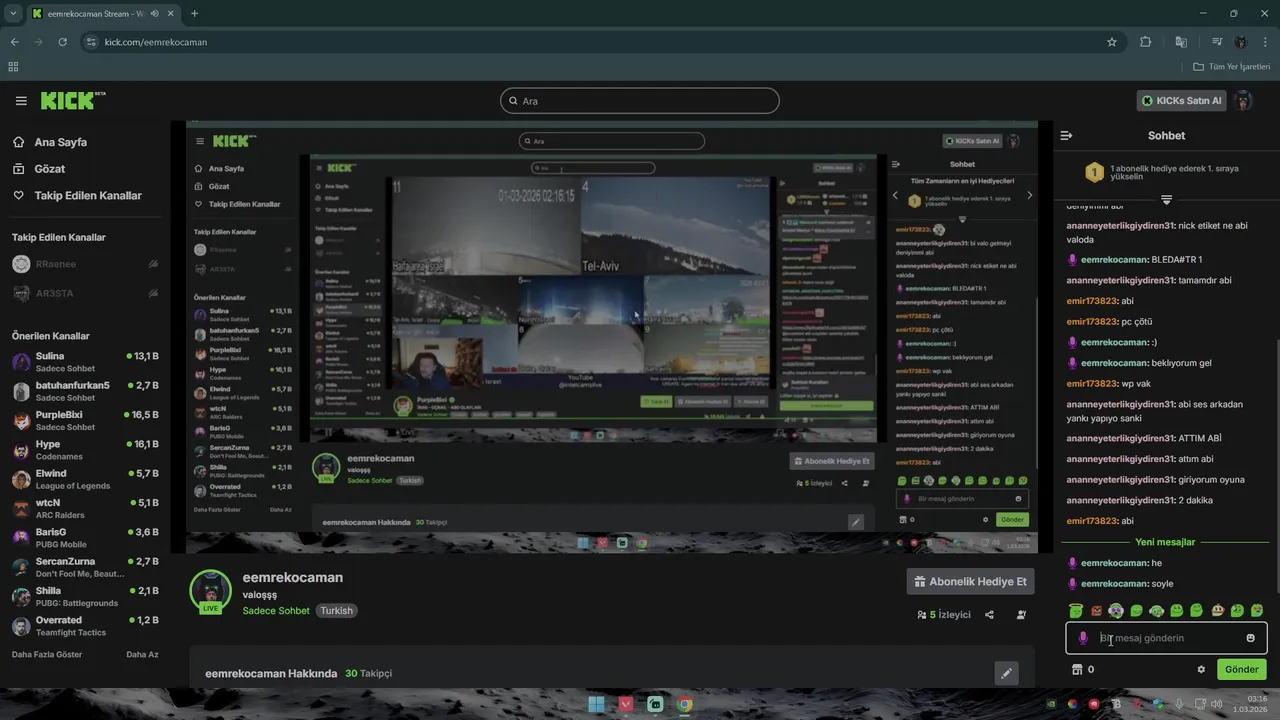
Task: Click the headphones frog emote, third in quick emotes
Action: (x=1116, y=611)
